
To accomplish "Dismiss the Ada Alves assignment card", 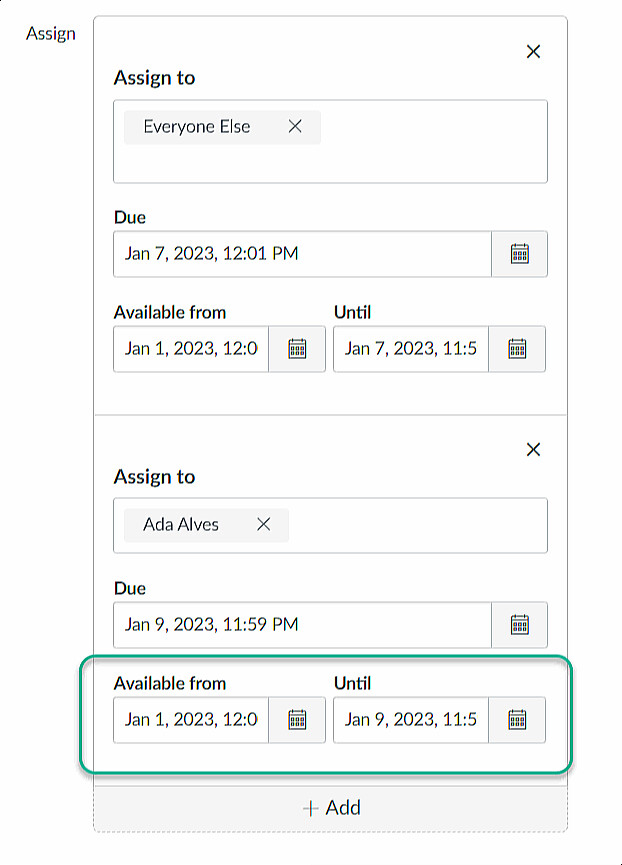I will click(x=533, y=449).
